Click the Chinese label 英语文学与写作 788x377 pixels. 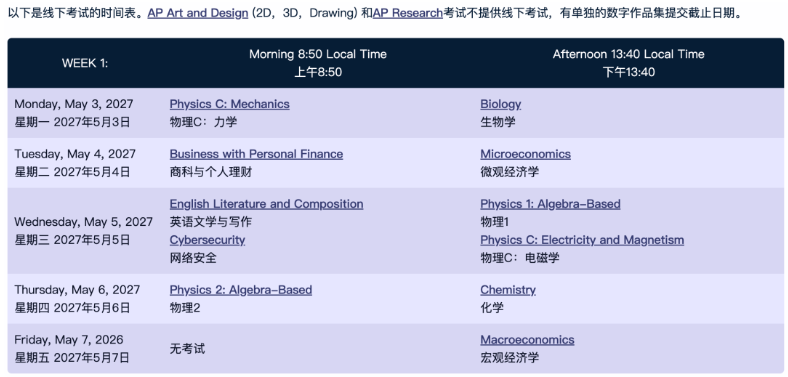click(211, 222)
